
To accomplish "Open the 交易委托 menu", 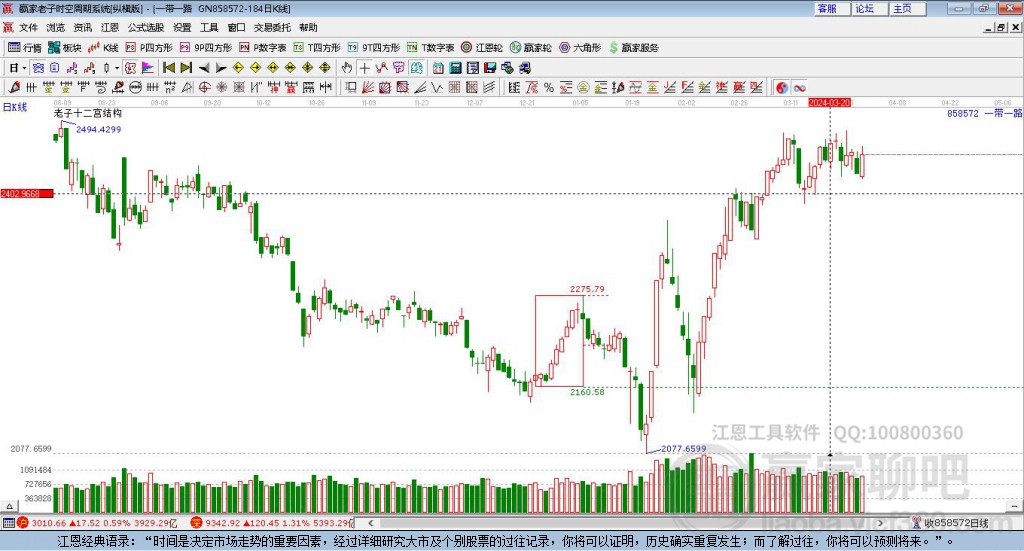I will point(272,27).
